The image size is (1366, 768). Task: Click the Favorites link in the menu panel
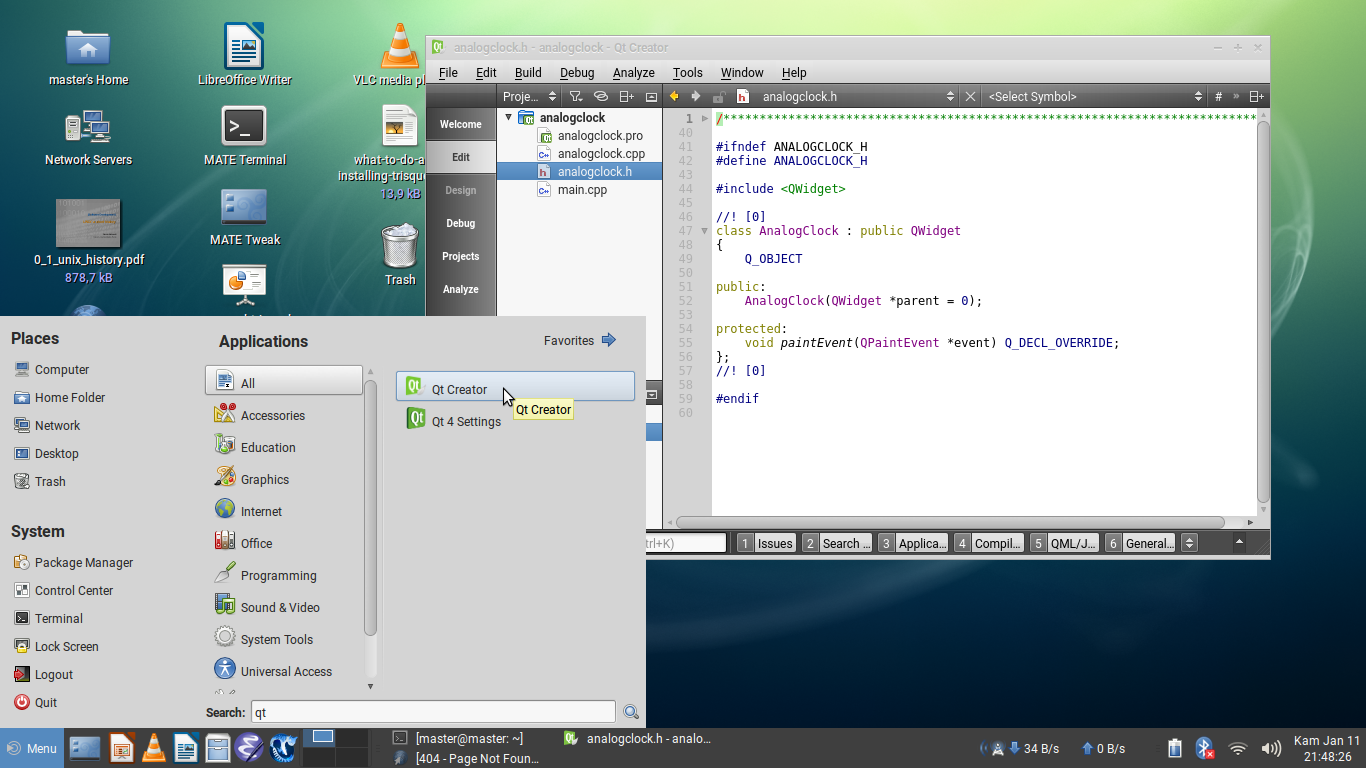click(569, 340)
